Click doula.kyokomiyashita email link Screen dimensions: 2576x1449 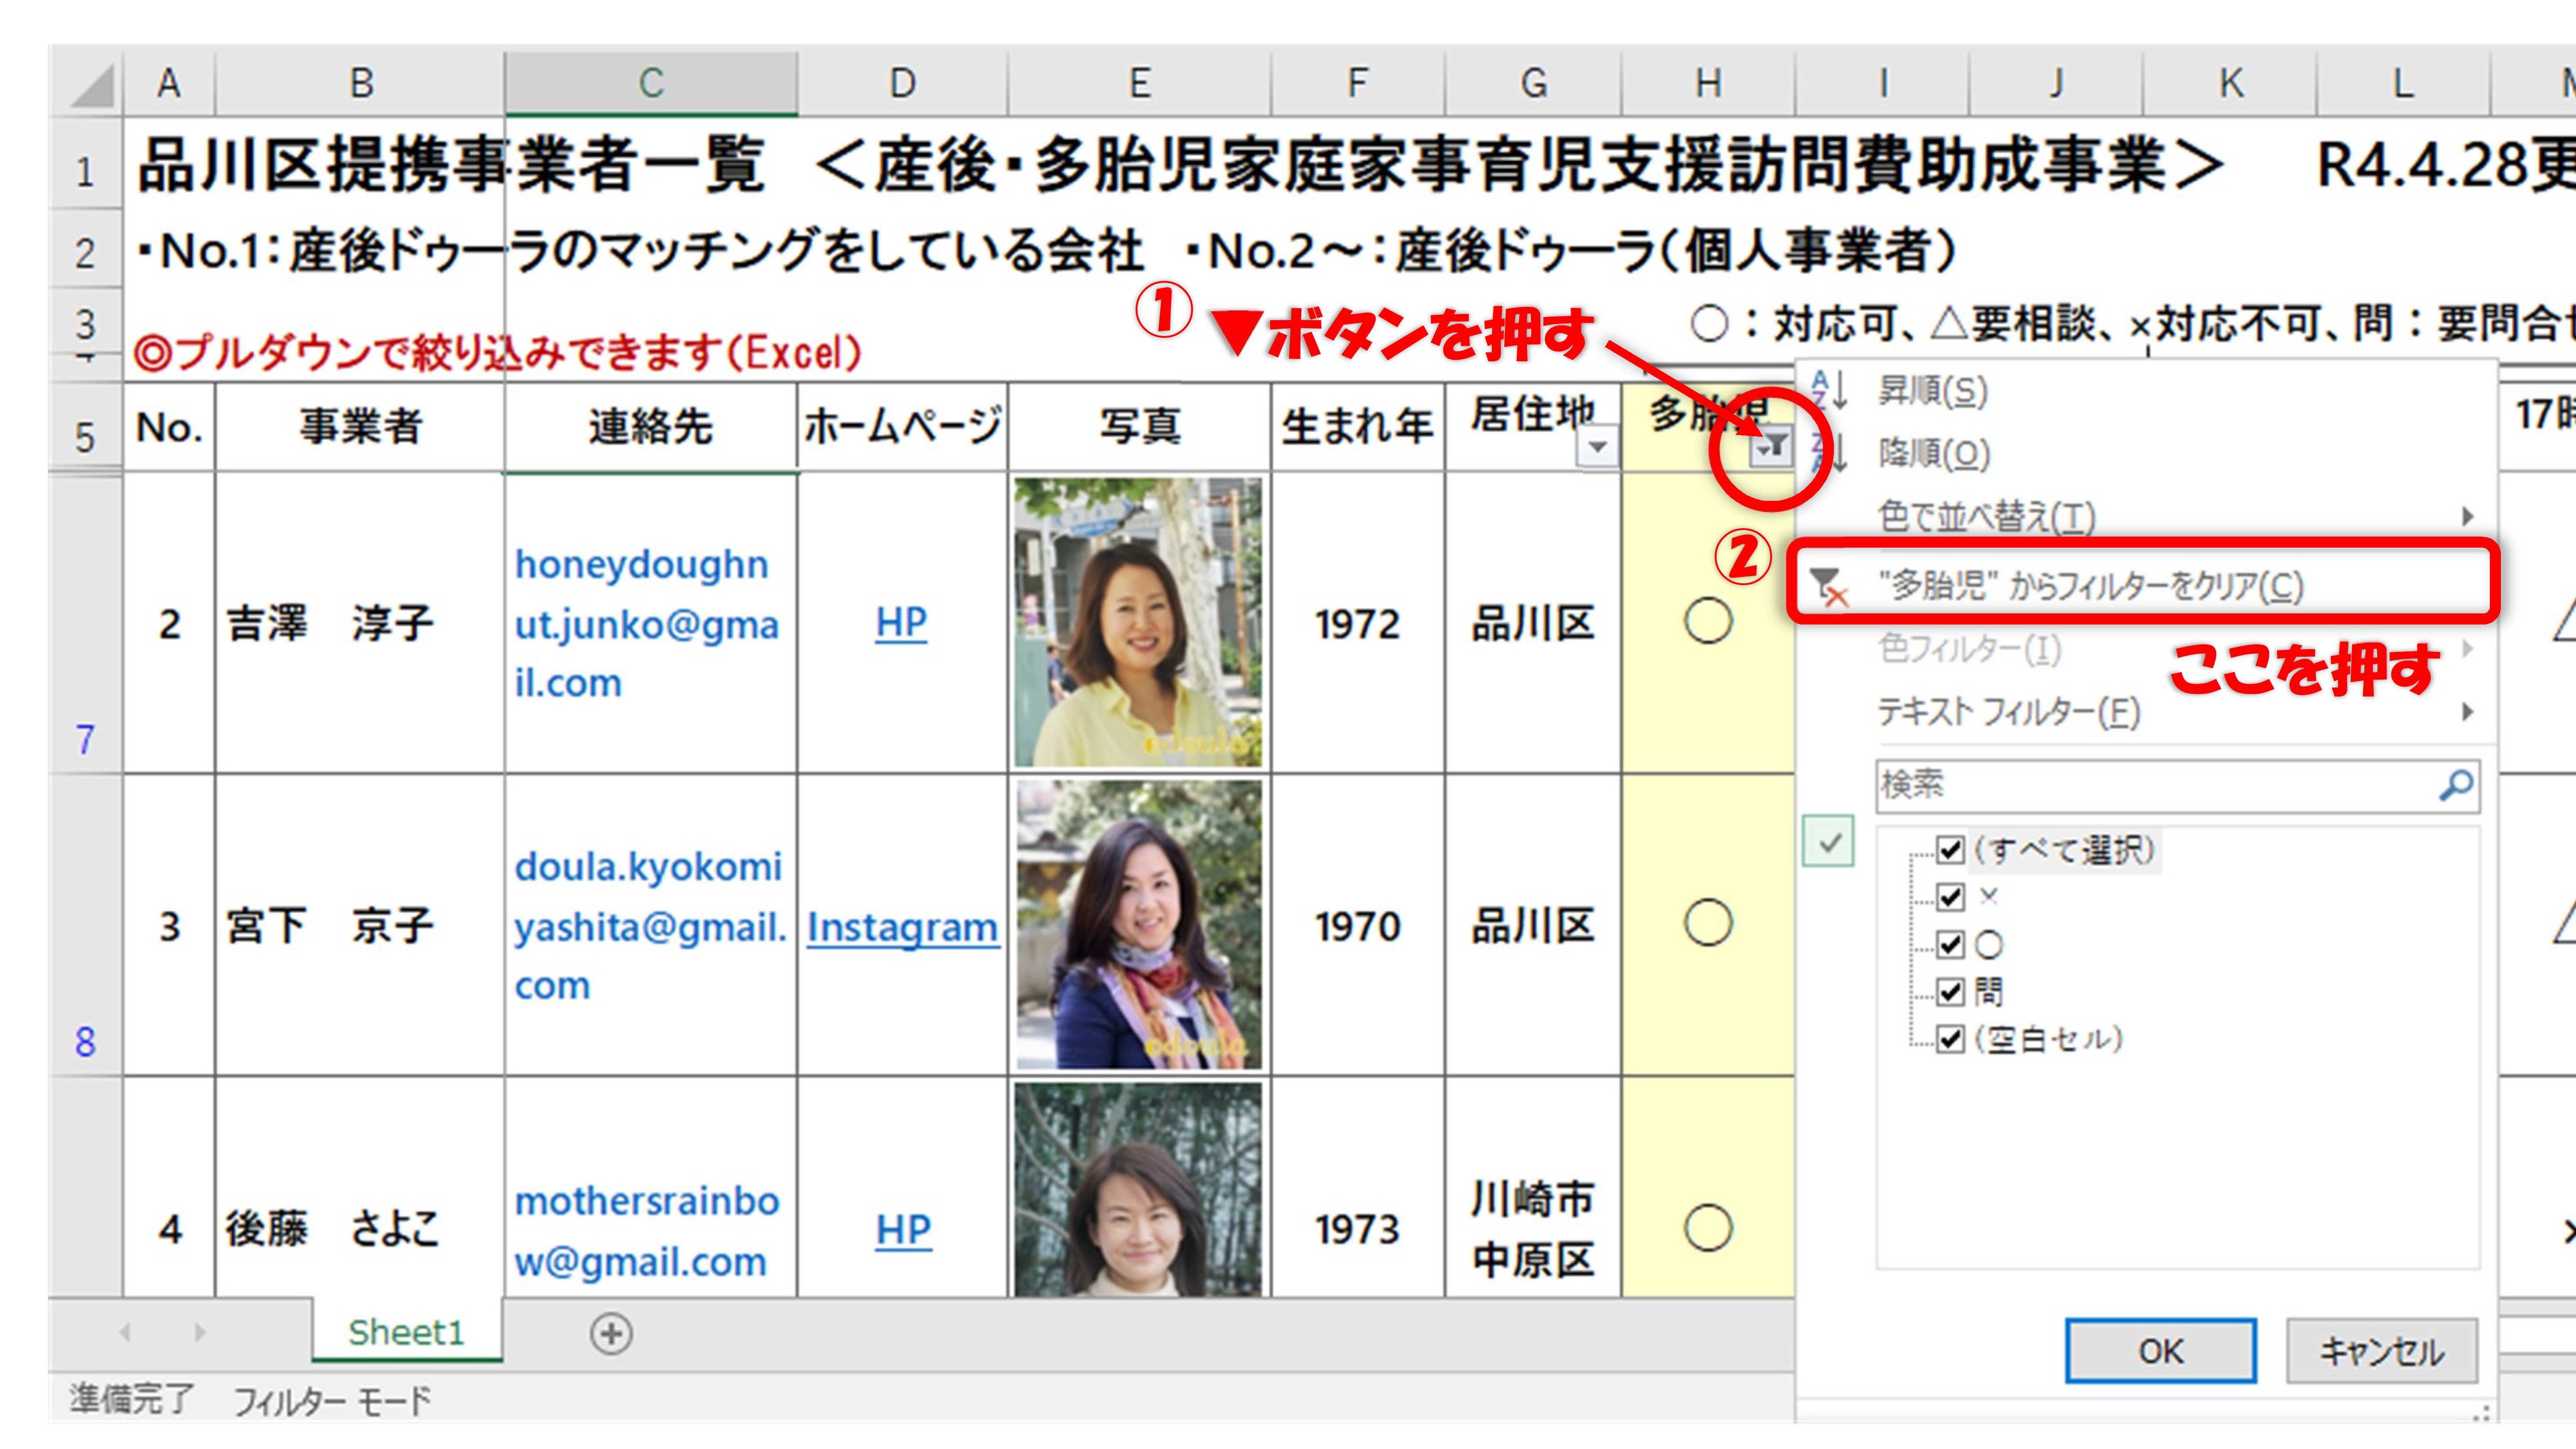click(x=650, y=926)
